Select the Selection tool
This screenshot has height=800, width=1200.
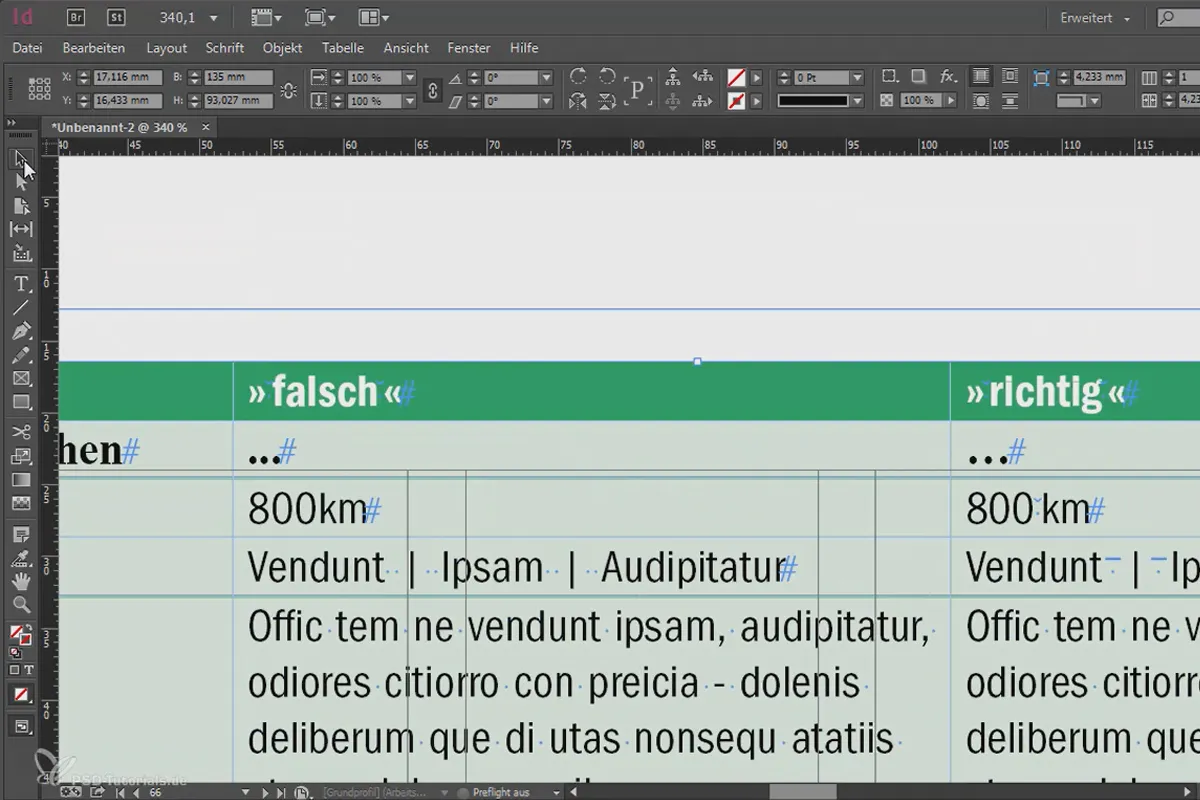pos(21,158)
